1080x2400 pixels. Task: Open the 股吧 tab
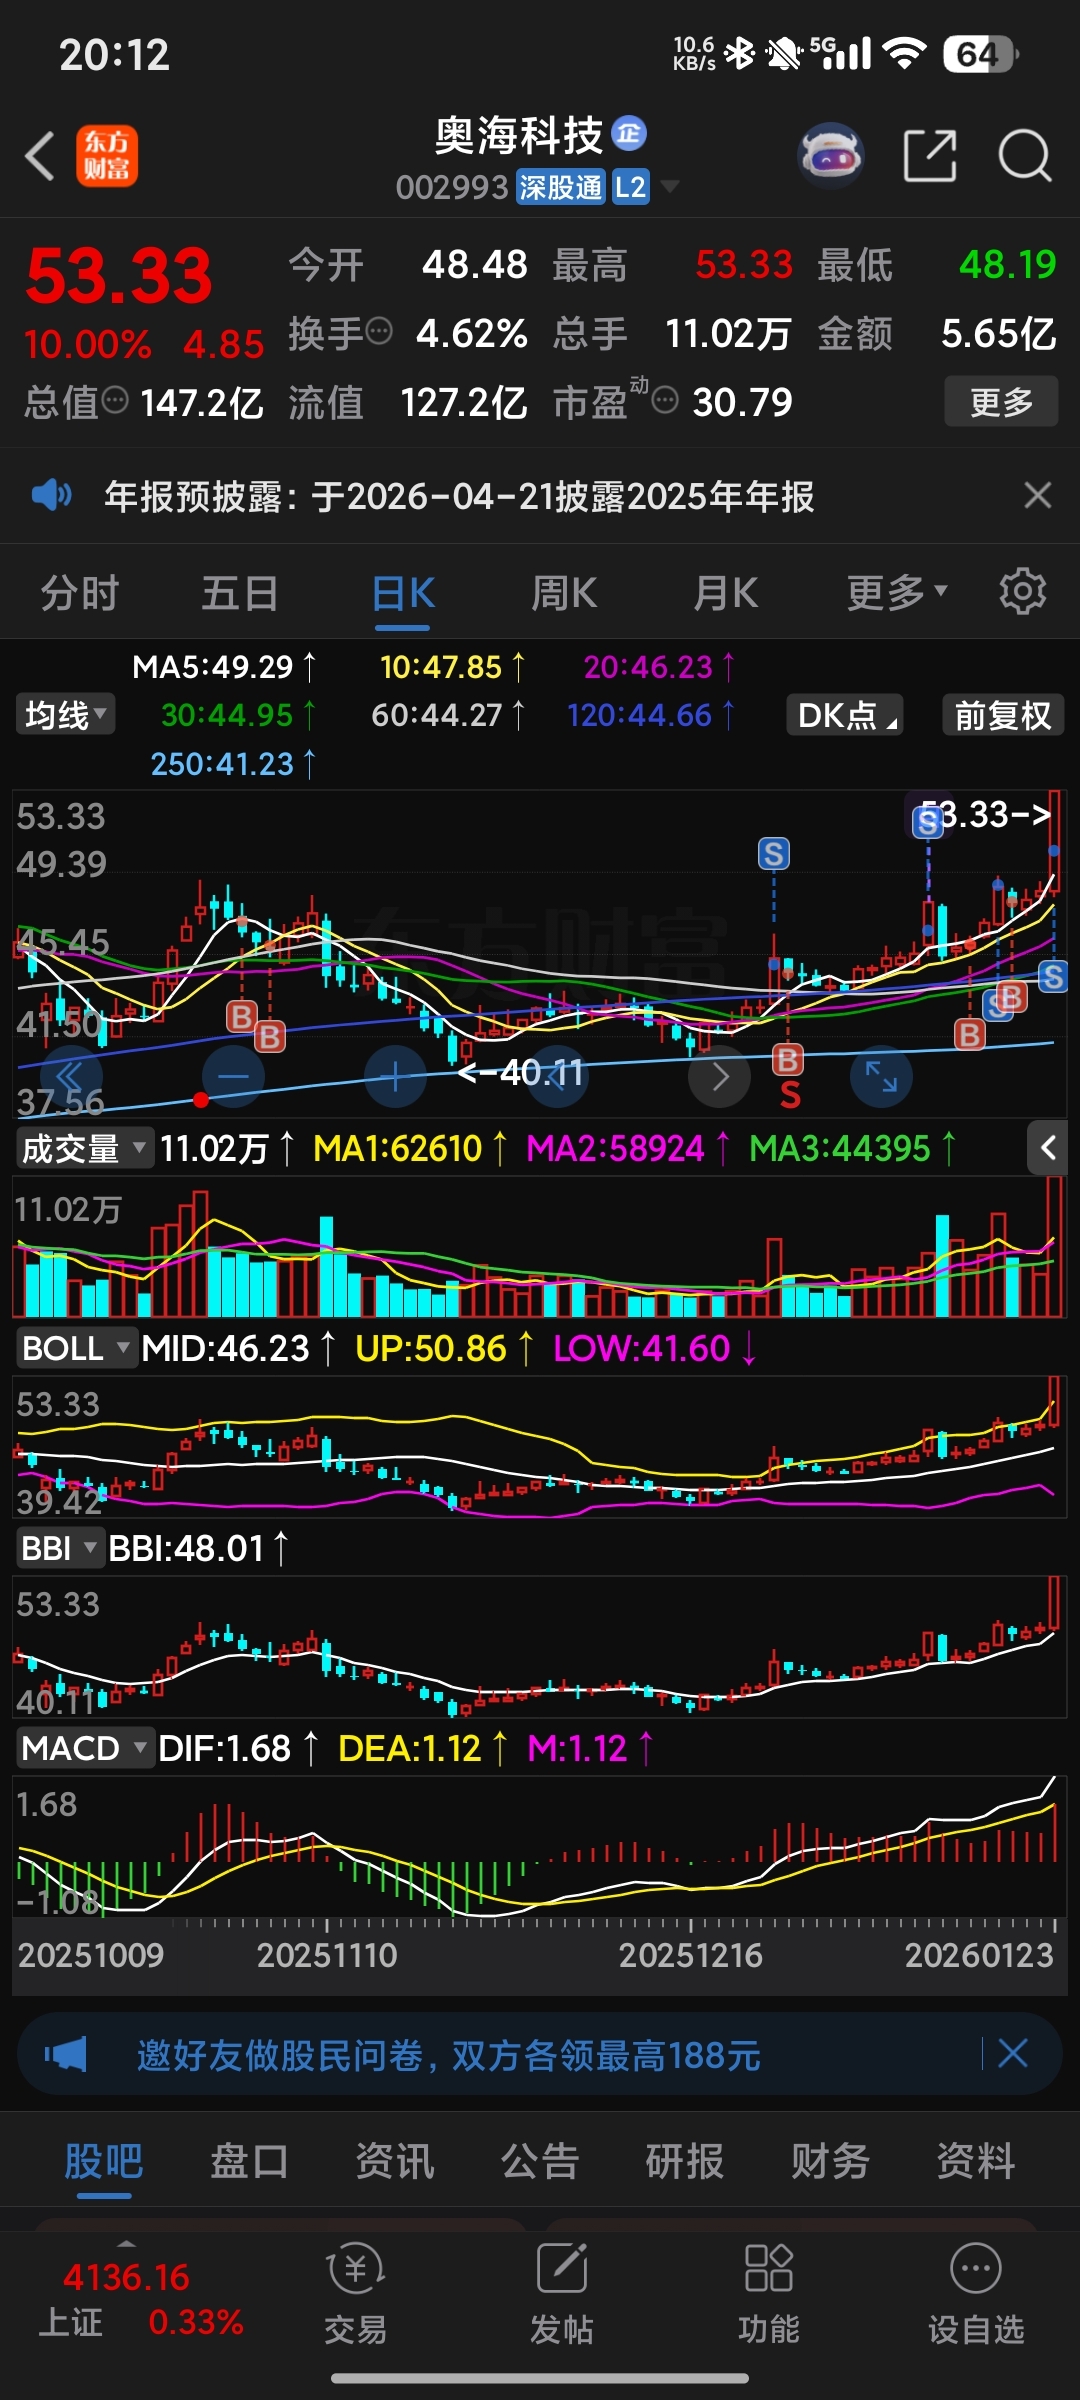tap(104, 2161)
